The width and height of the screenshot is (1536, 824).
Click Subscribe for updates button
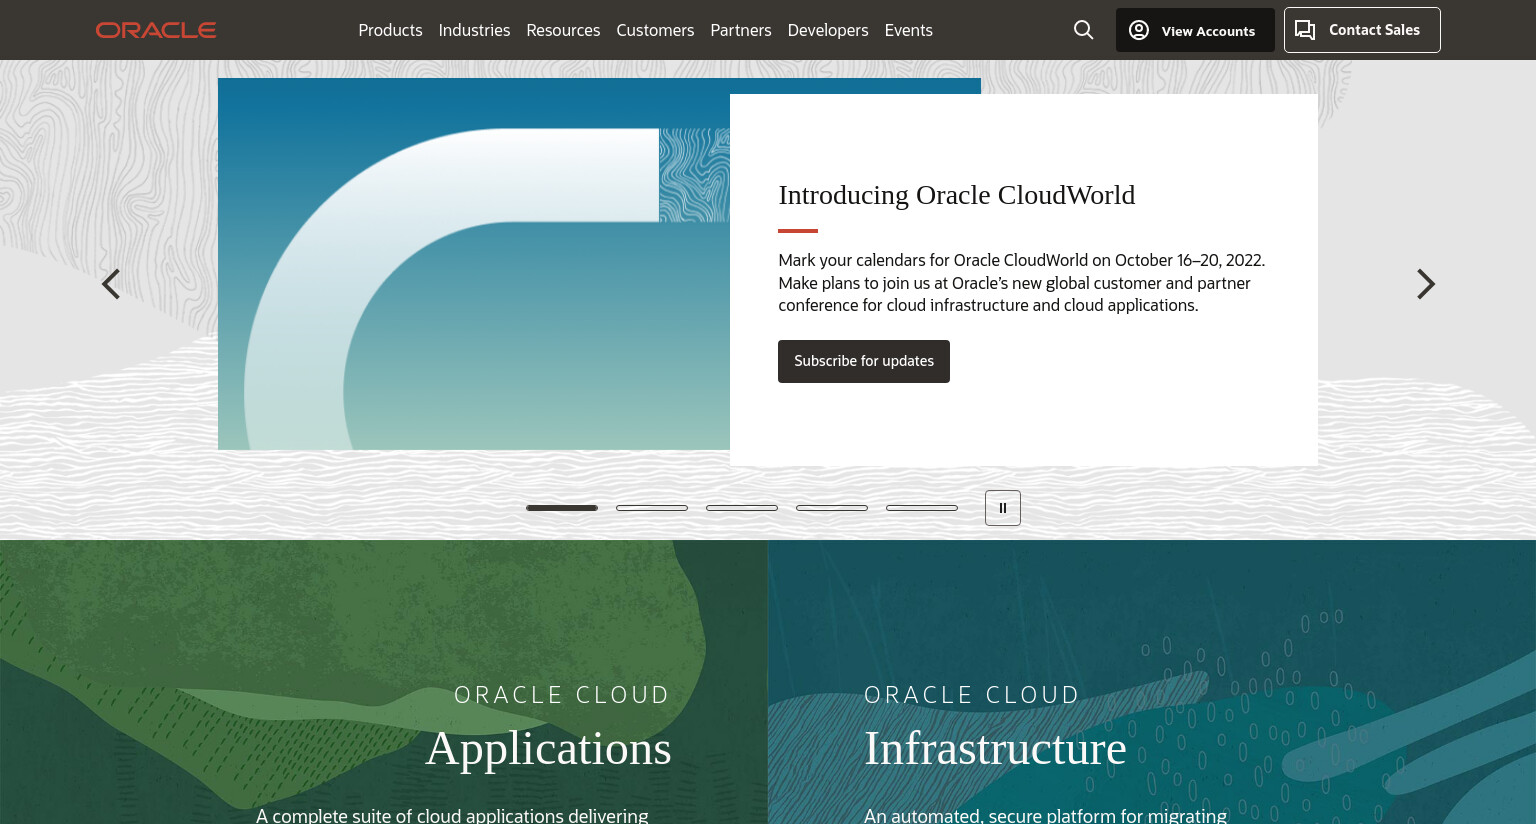(864, 361)
